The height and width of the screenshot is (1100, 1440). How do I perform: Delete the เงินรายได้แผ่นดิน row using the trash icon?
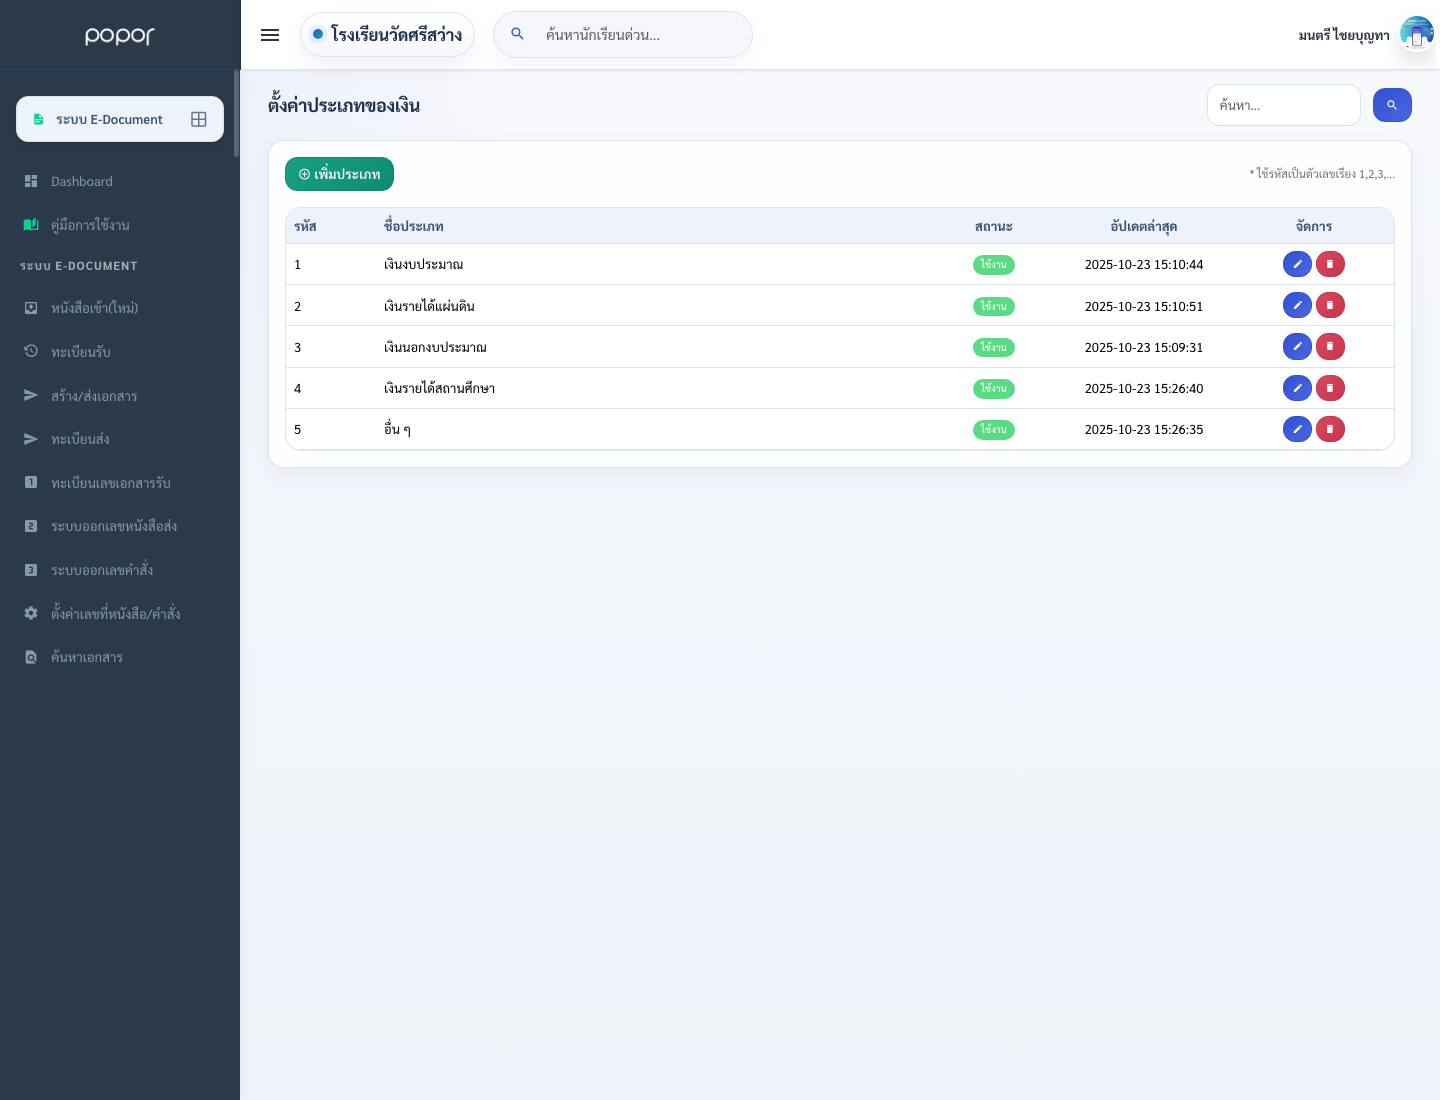[1330, 305]
